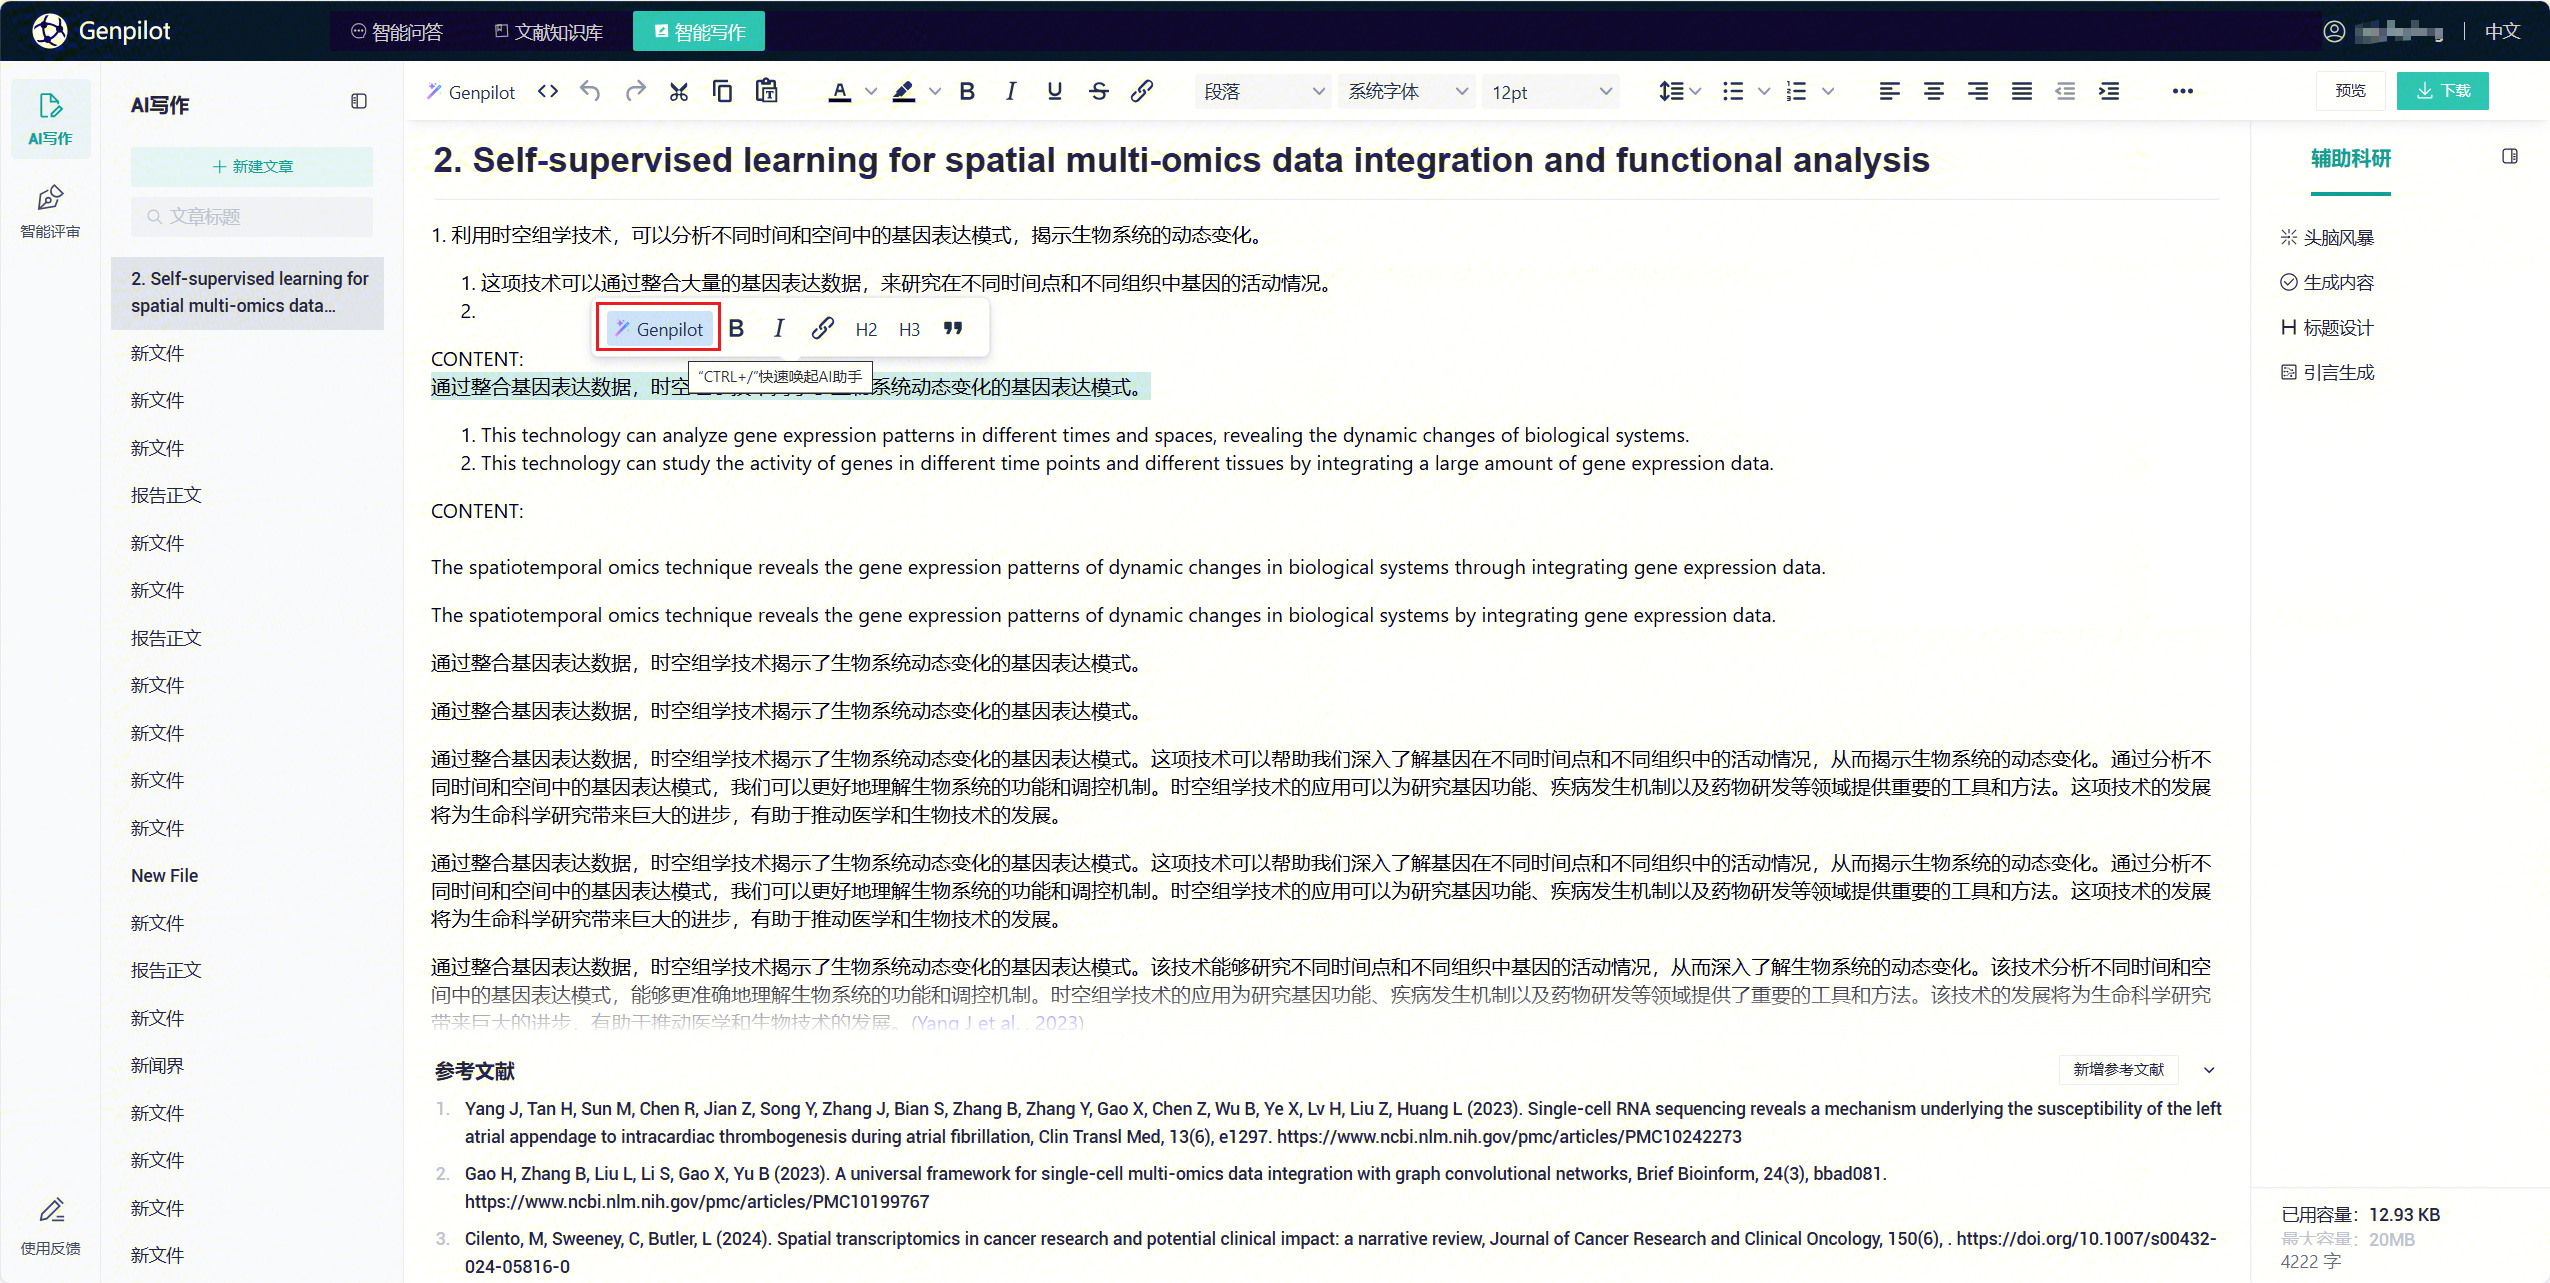Apply H3 heading in floating toolbar
Image resolution: width=2550 pixels, height=1283 pixels.
[909, 329]
